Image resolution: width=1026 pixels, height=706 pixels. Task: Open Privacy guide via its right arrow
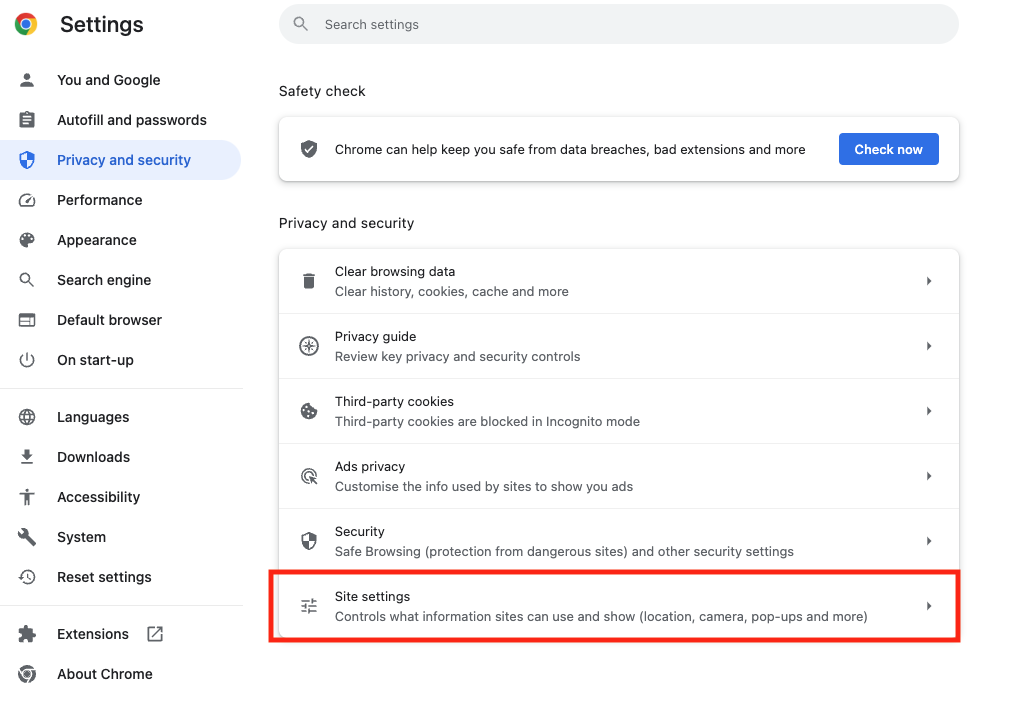pyautogui.click(x=929, y=345)
